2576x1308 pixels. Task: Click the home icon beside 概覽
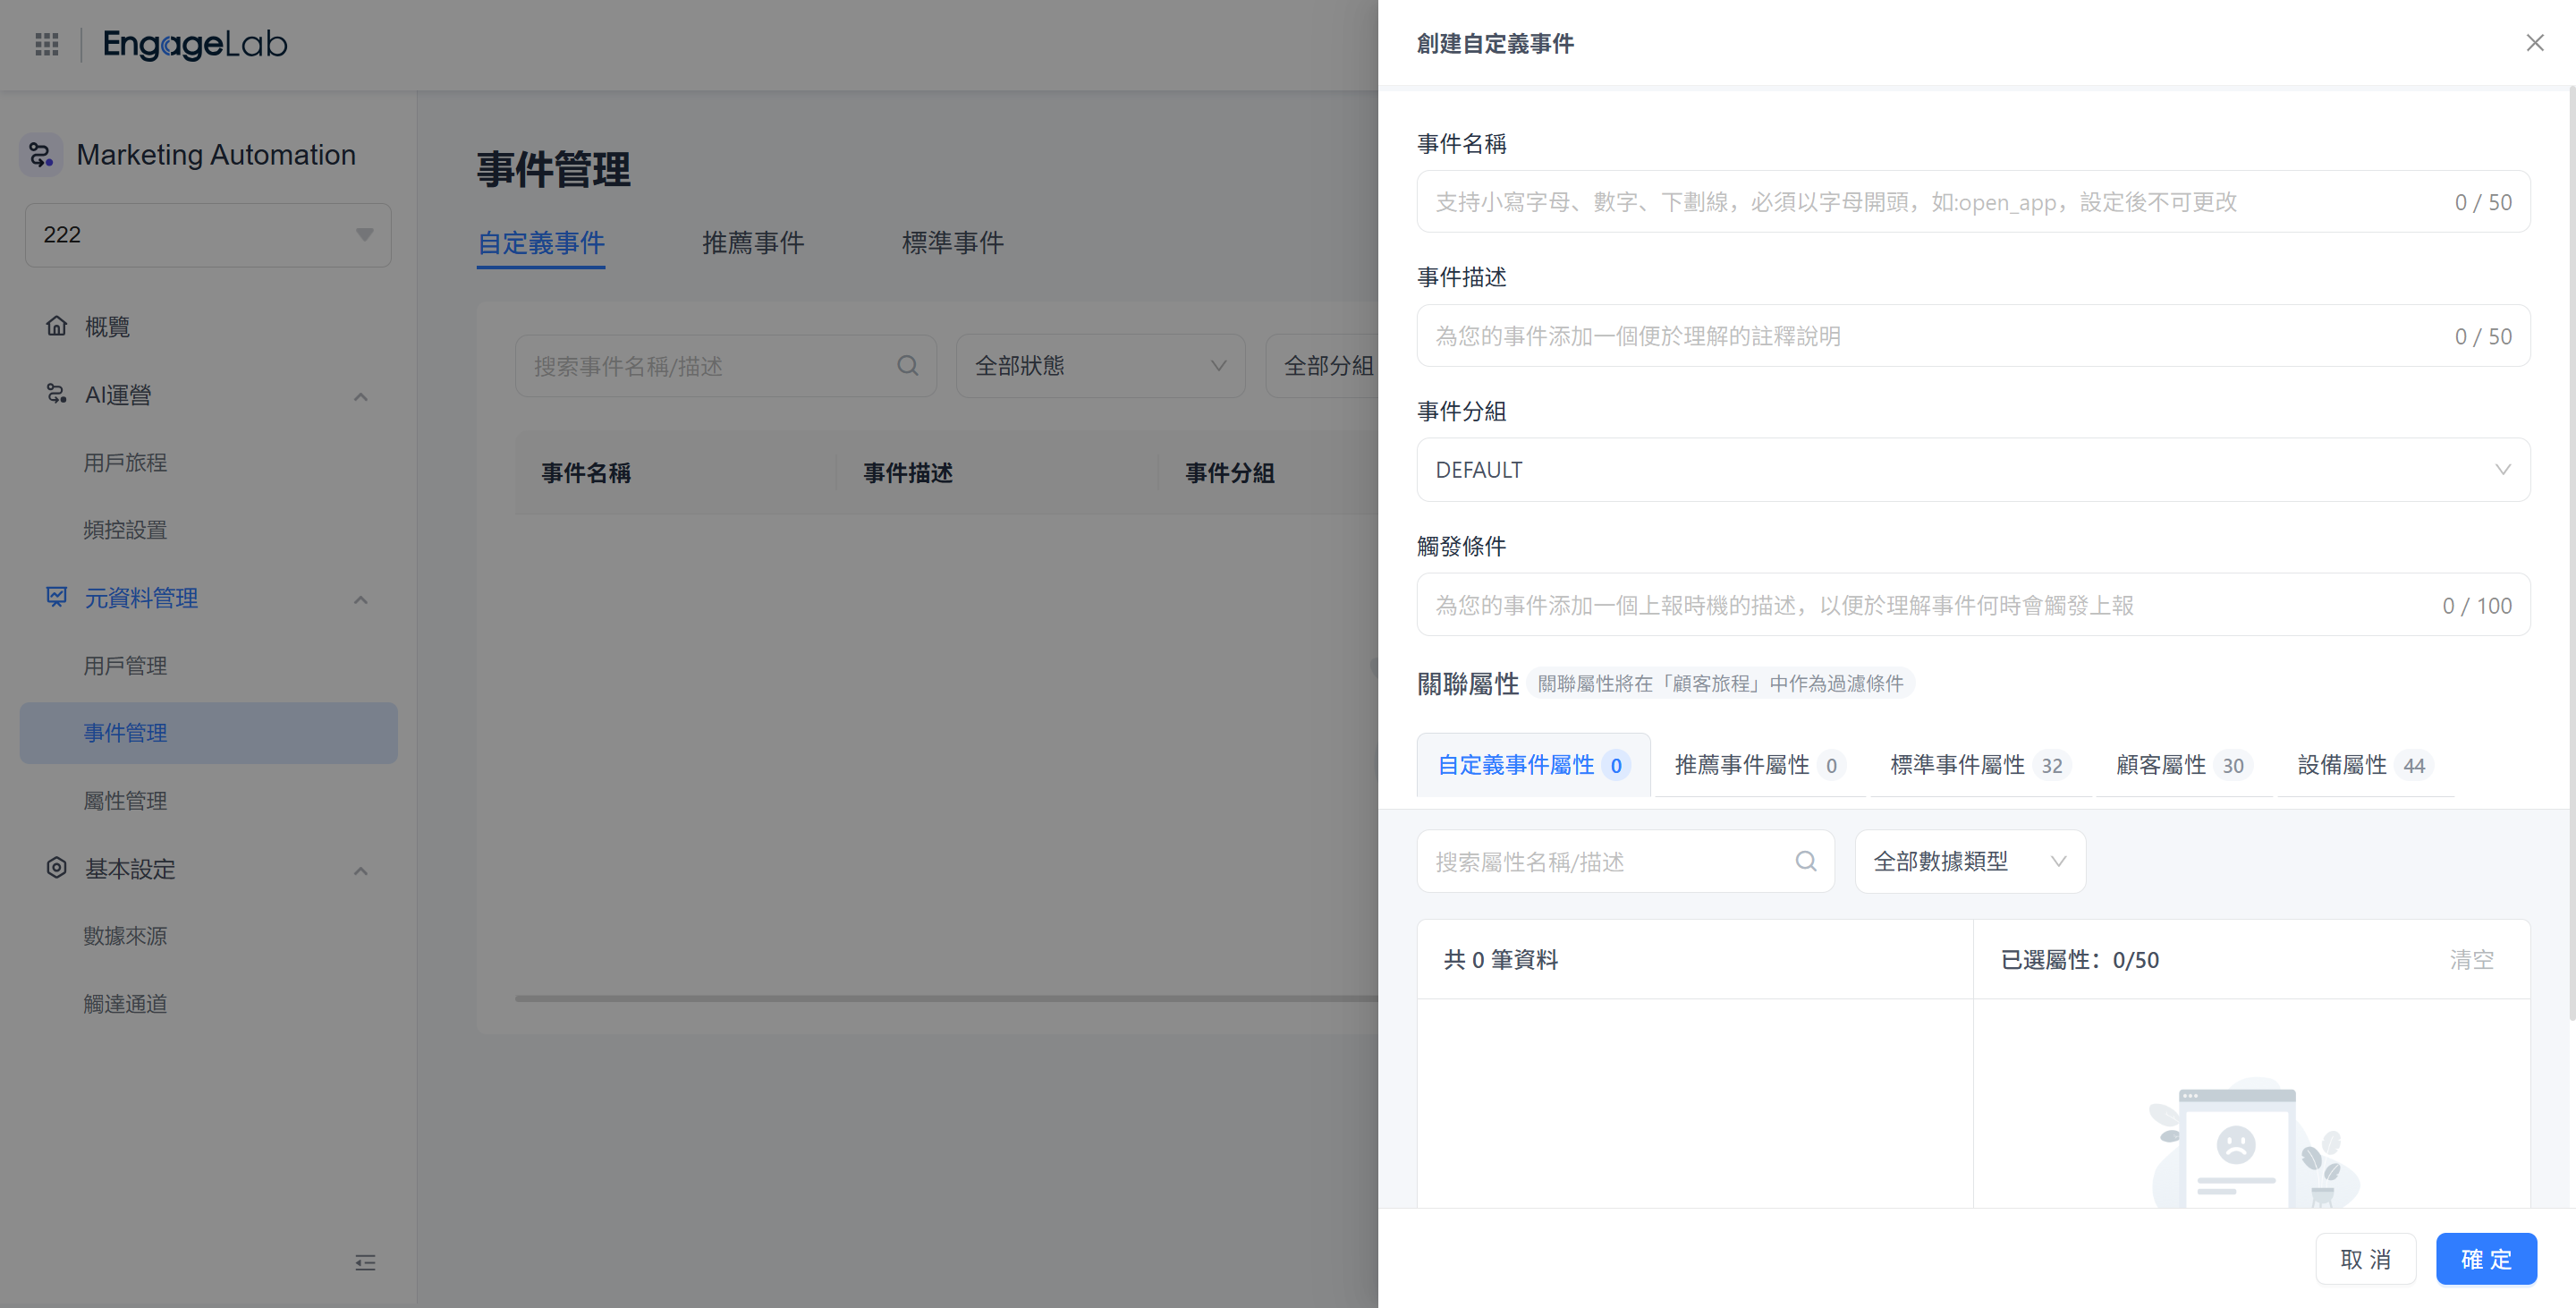pyautogui.click(x=57, y=327)
